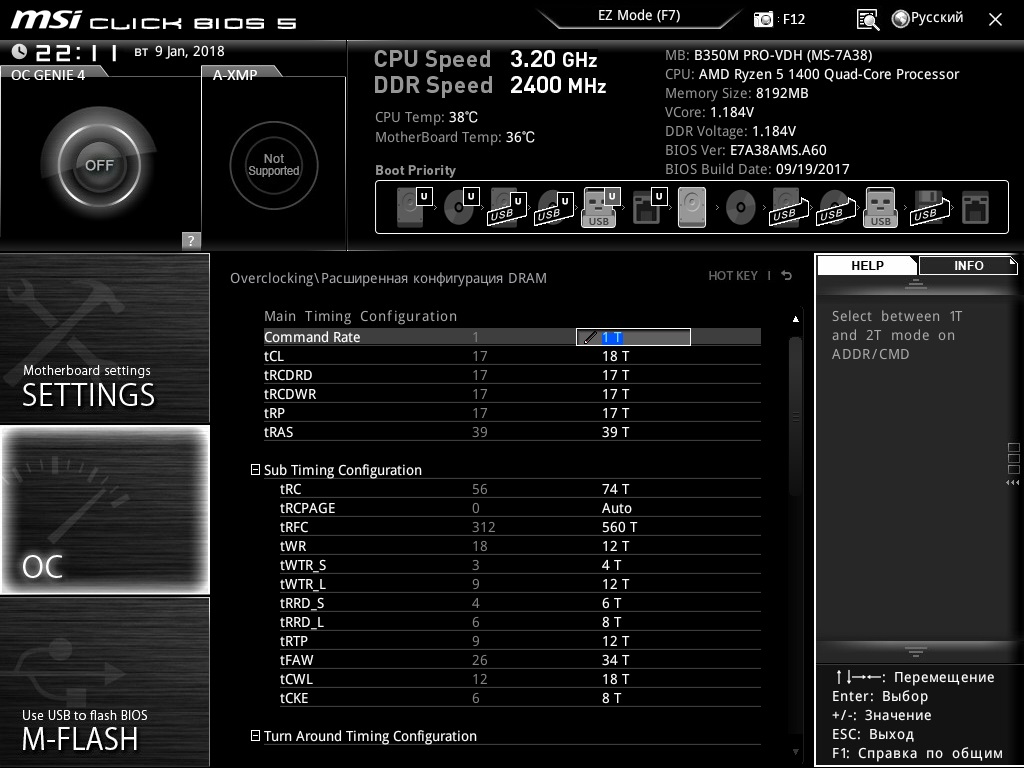Click scrollbar up arrow in timing list

click(x=795, y=319)
